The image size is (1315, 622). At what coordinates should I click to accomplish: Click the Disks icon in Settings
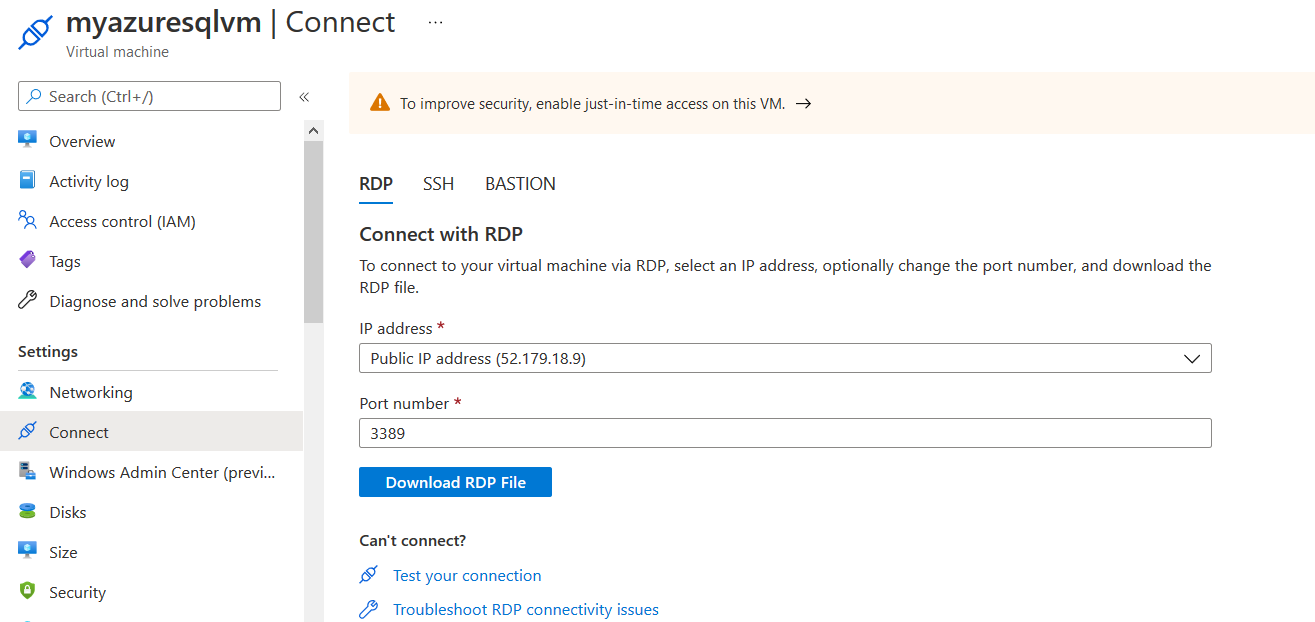coord(28,512)
